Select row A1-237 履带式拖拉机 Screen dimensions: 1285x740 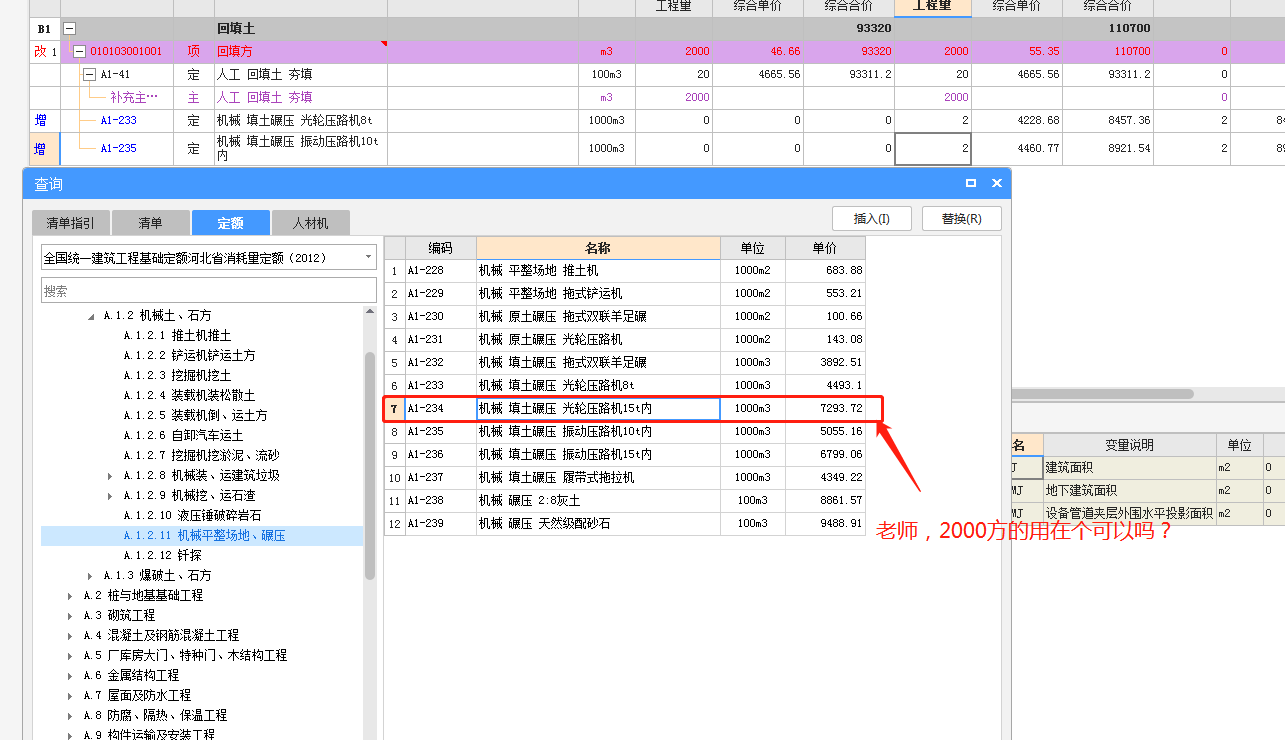pos(625,477)
